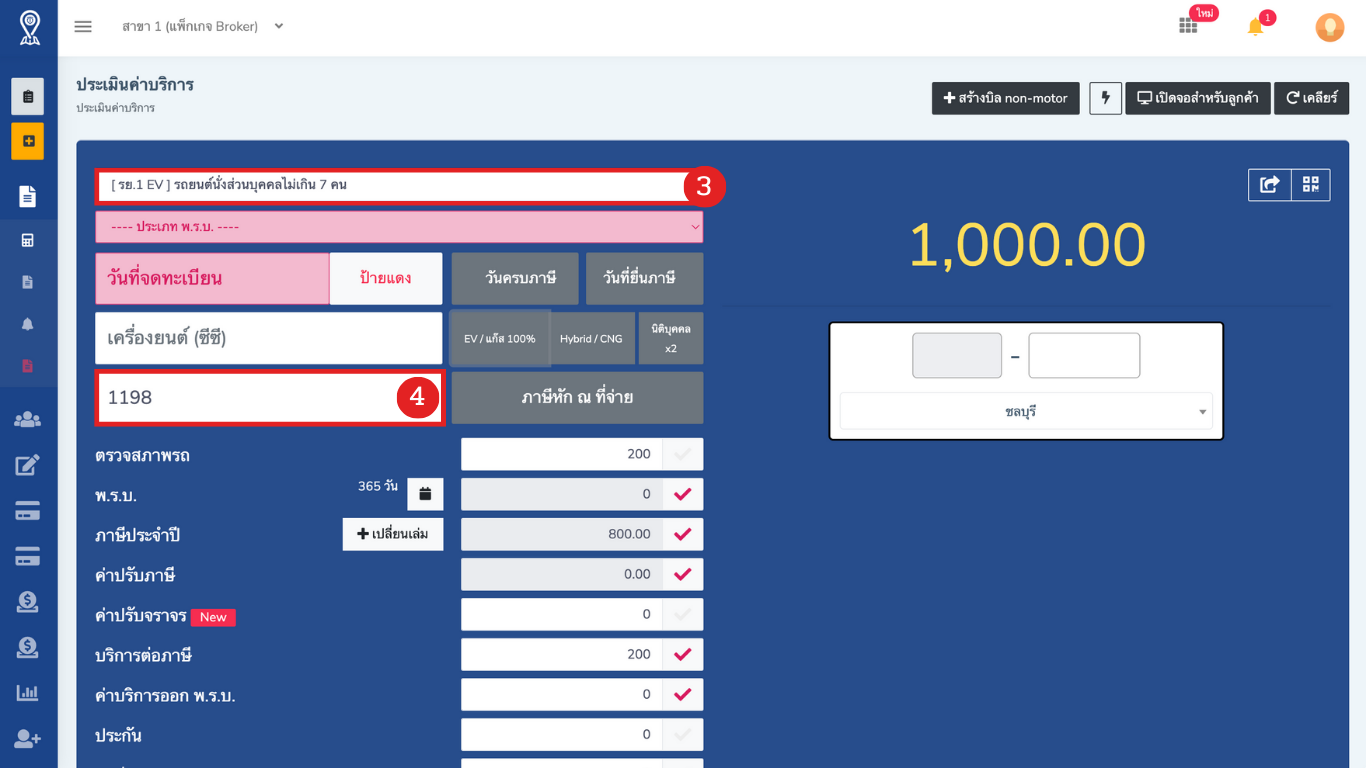Toggle the Hybrid / CNG option

click(x=591, y=338)
